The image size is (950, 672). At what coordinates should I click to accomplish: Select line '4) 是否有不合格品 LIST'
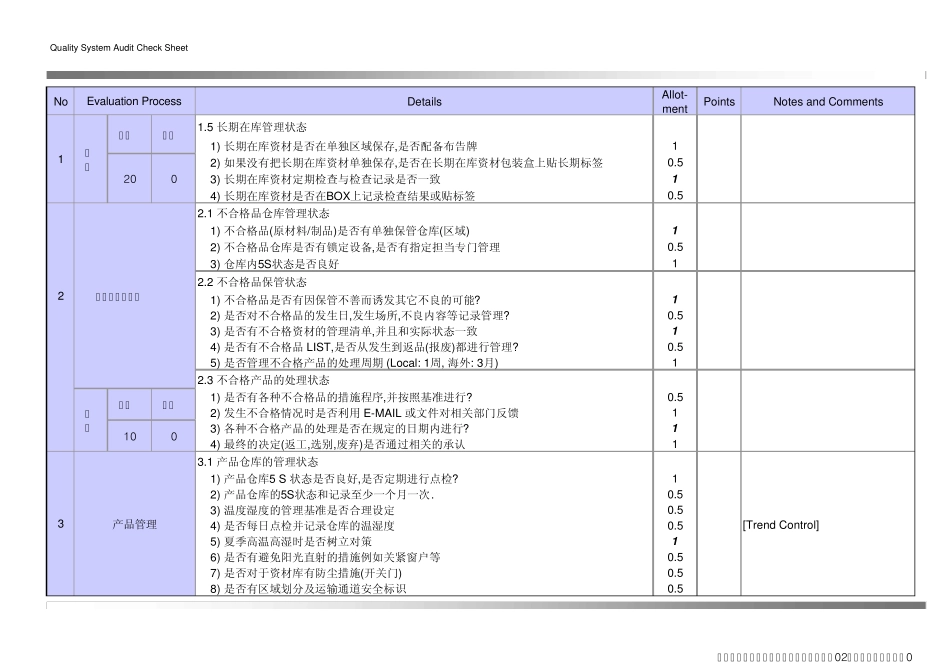(x=364, y=347)
